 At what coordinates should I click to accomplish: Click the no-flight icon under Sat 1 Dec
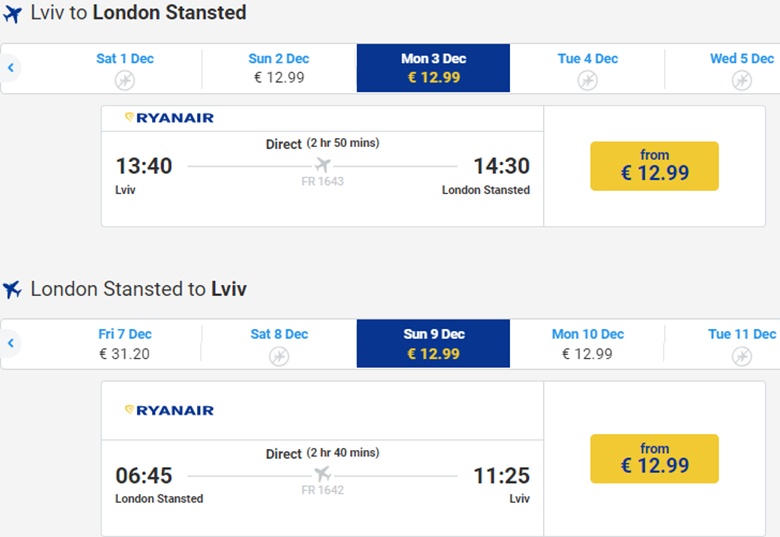click(124, 80)
